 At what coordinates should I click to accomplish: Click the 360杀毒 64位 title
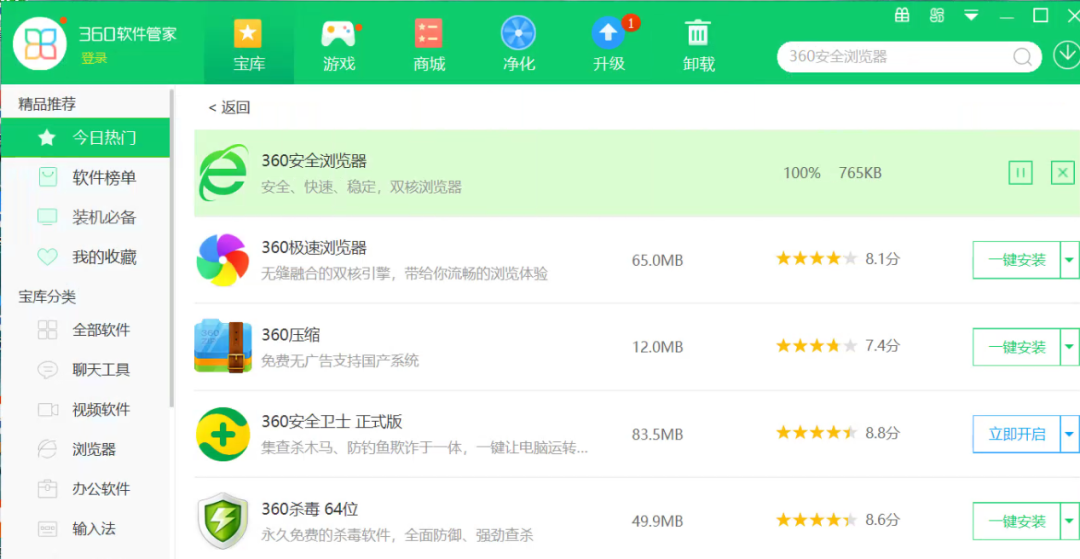tap(310, 509)
